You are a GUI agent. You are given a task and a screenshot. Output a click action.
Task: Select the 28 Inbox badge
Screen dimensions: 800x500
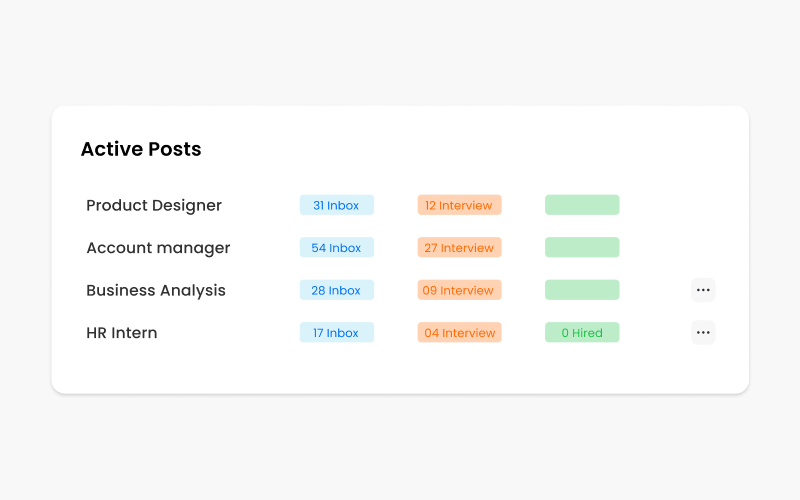click(x=337, y=290)
